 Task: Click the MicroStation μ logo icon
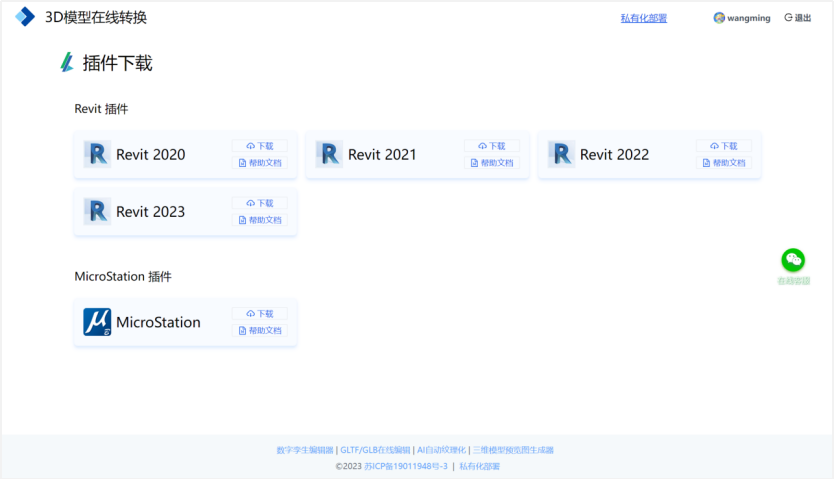97,322
